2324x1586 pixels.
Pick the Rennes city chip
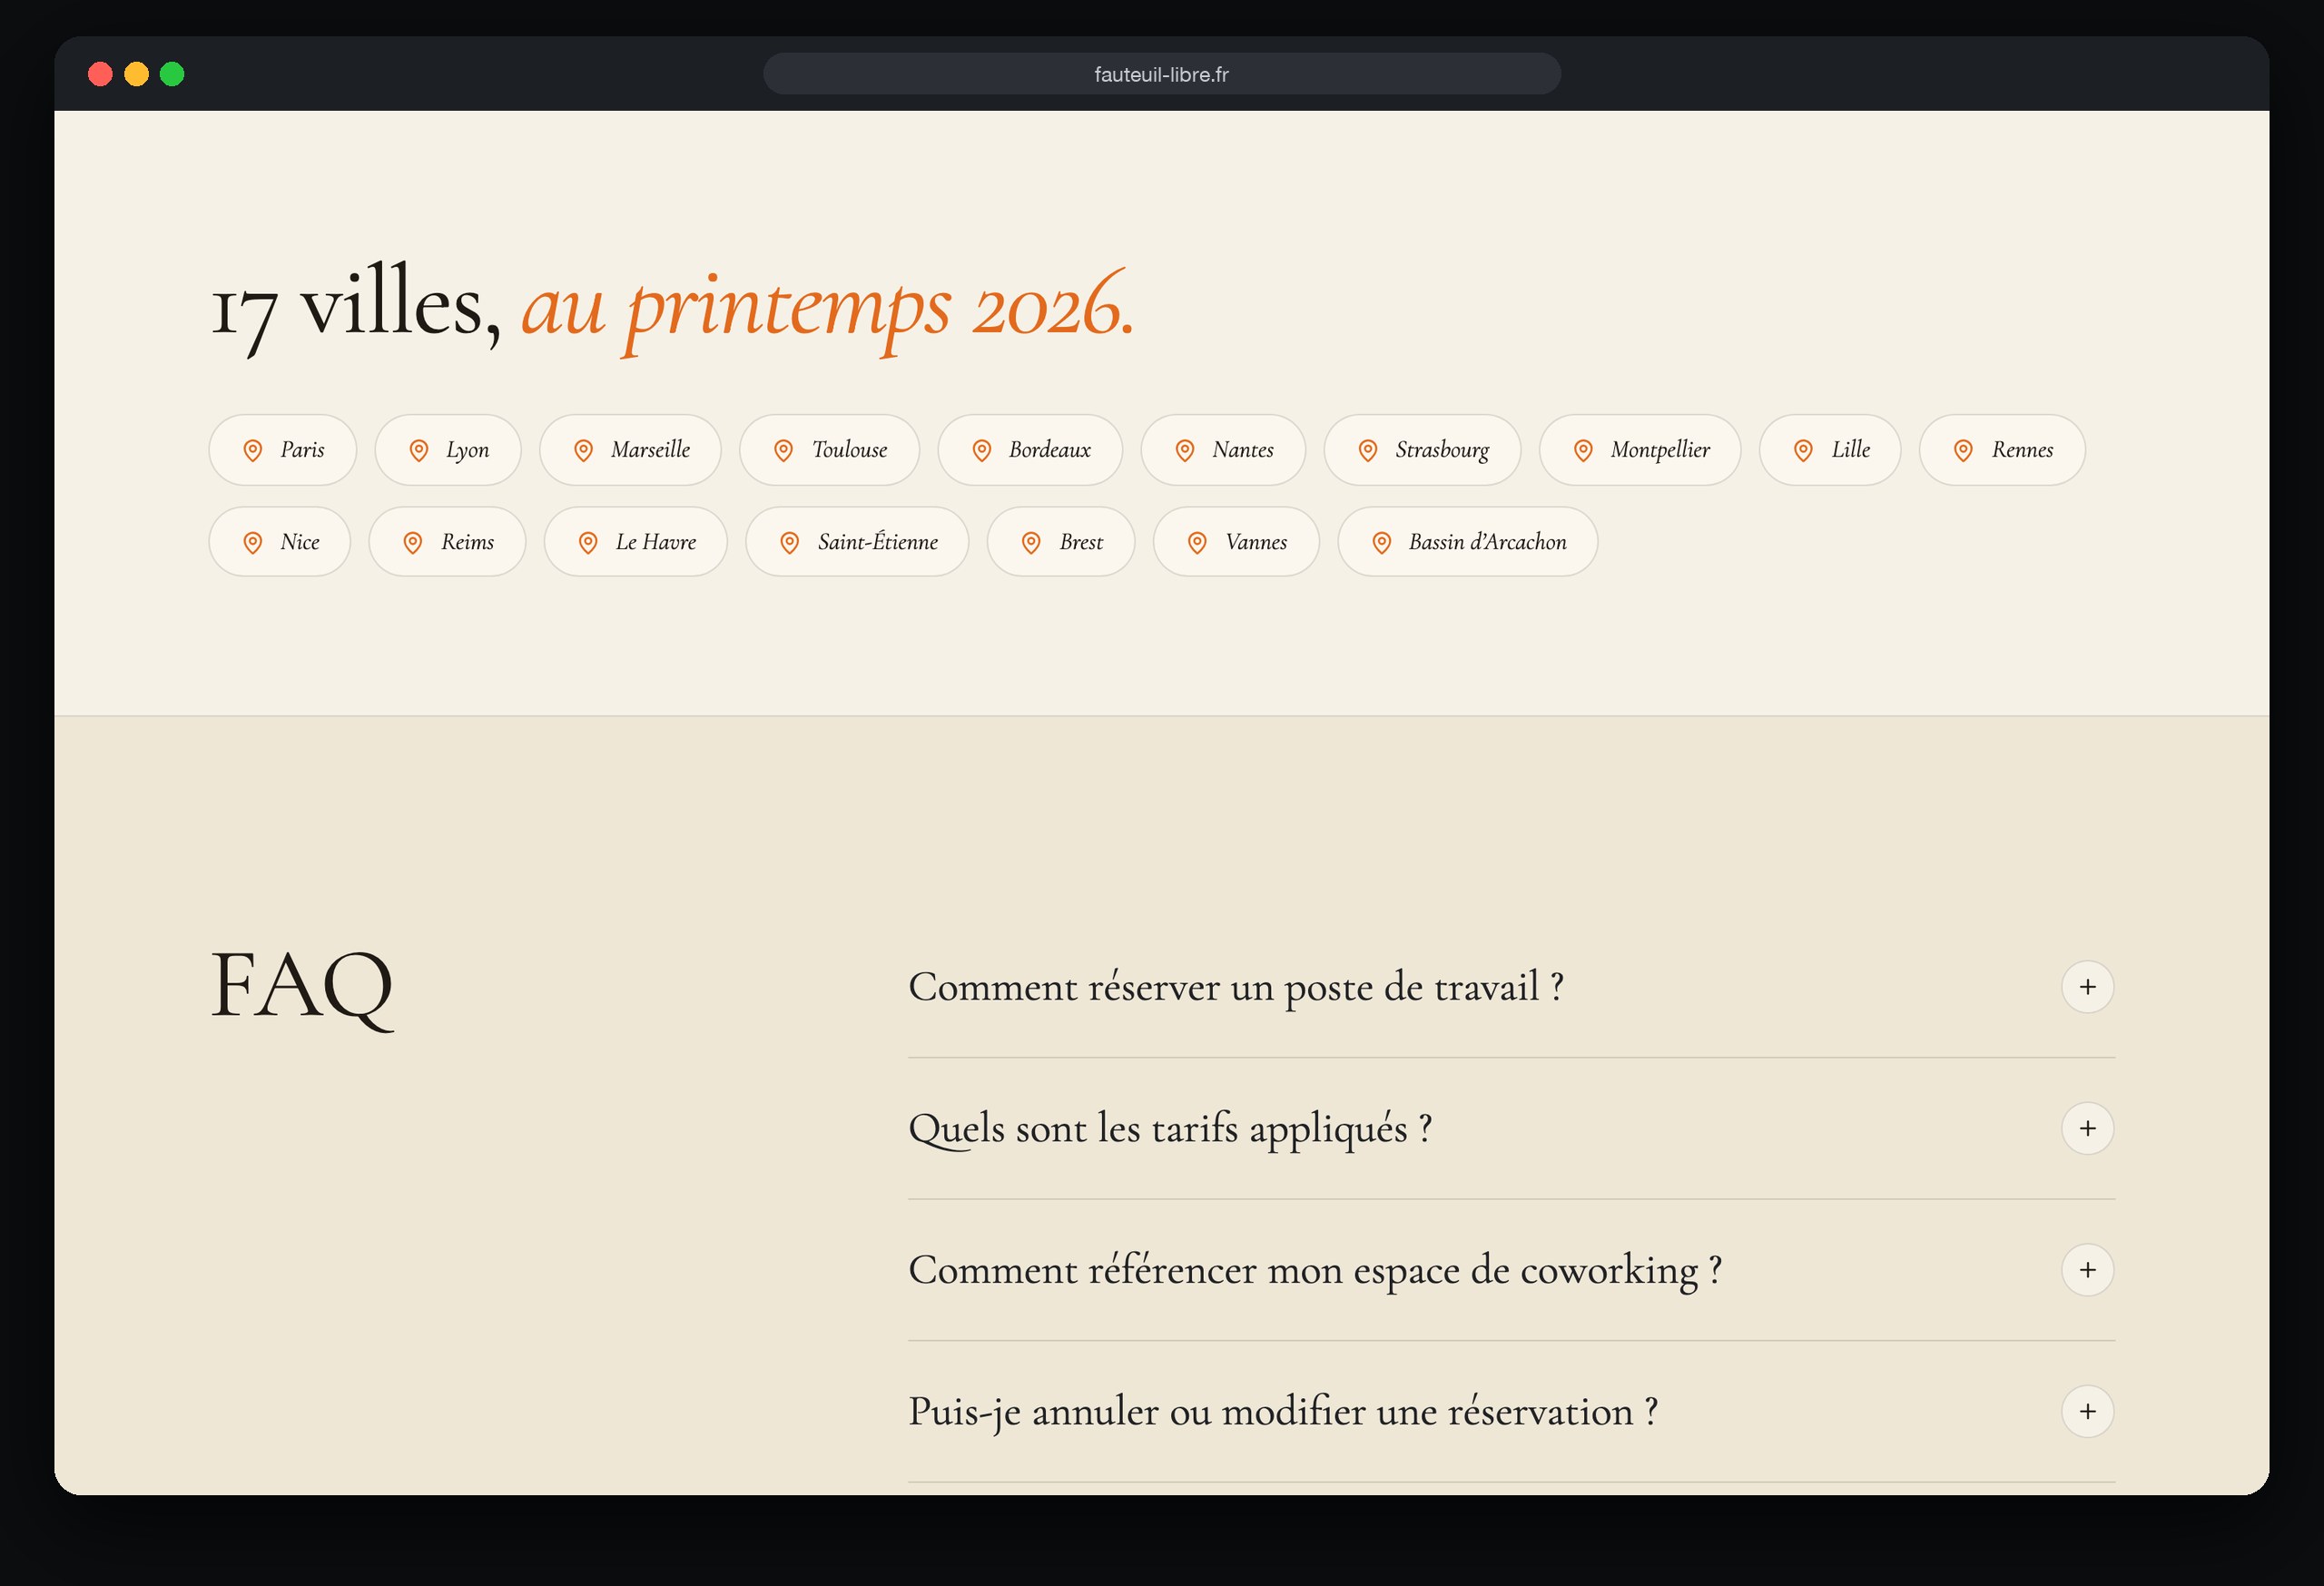tap(2002, 450)
